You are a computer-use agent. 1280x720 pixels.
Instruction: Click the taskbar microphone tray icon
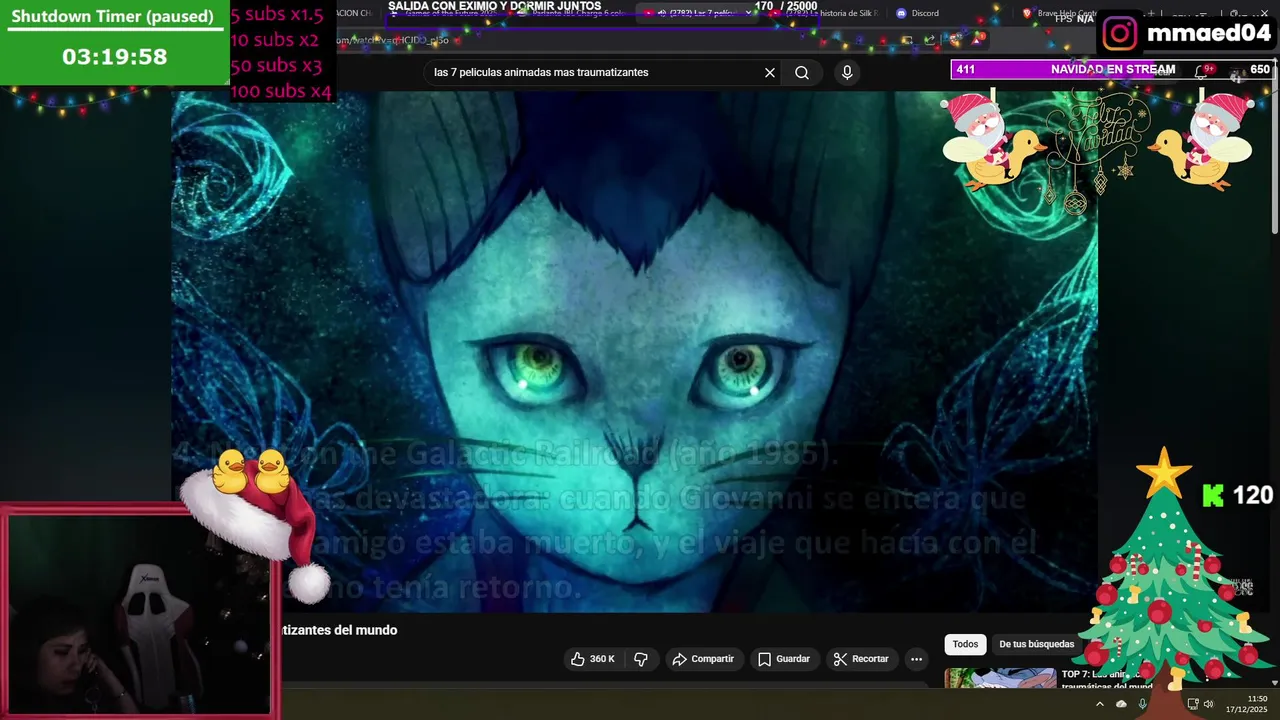[1142, 704]
